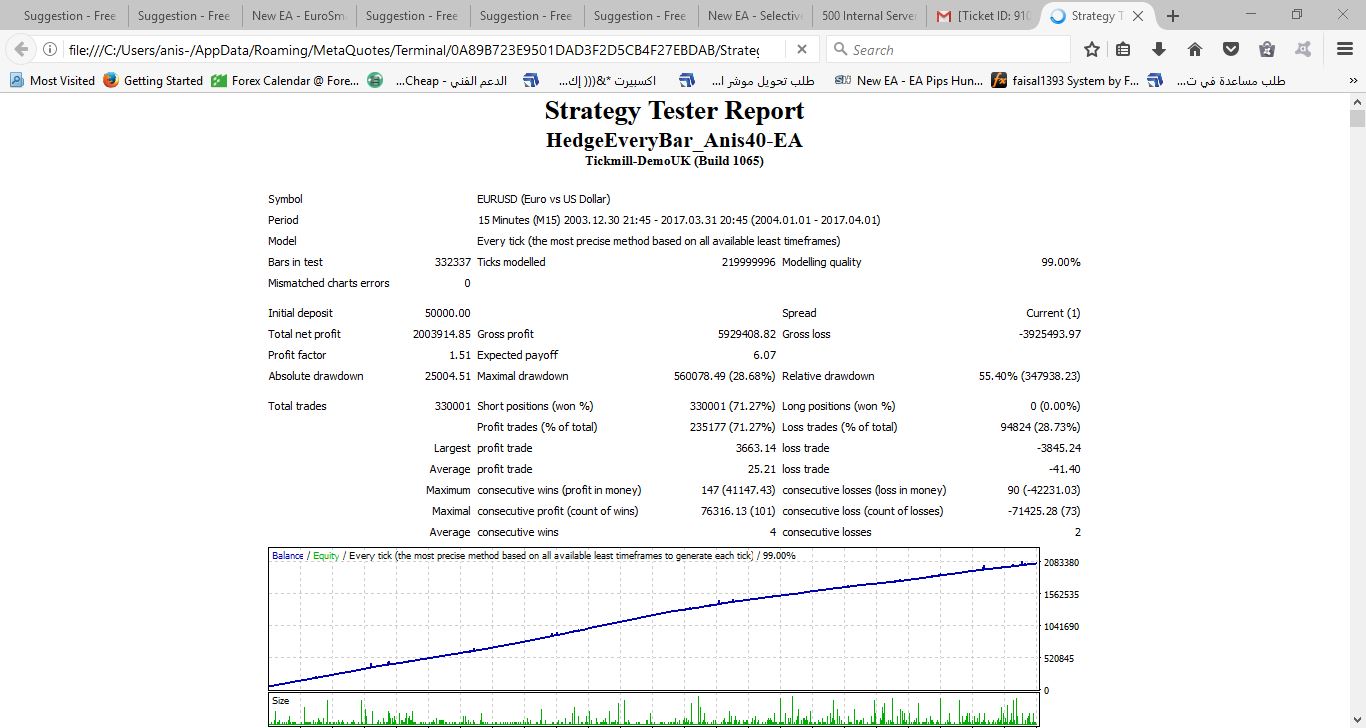Go to the Home page icon
Image resolution: width=1366 pixels, height=728 pixels.
pos(1195,49)
